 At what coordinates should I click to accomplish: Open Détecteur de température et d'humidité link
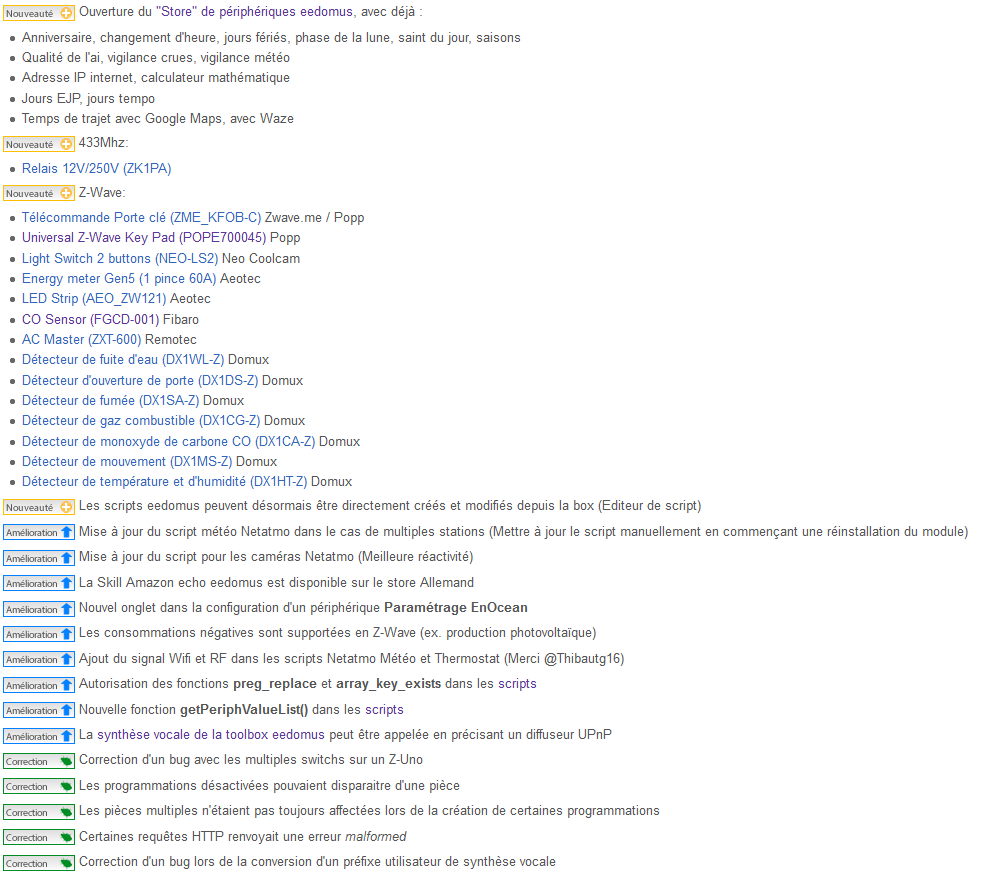165,481
